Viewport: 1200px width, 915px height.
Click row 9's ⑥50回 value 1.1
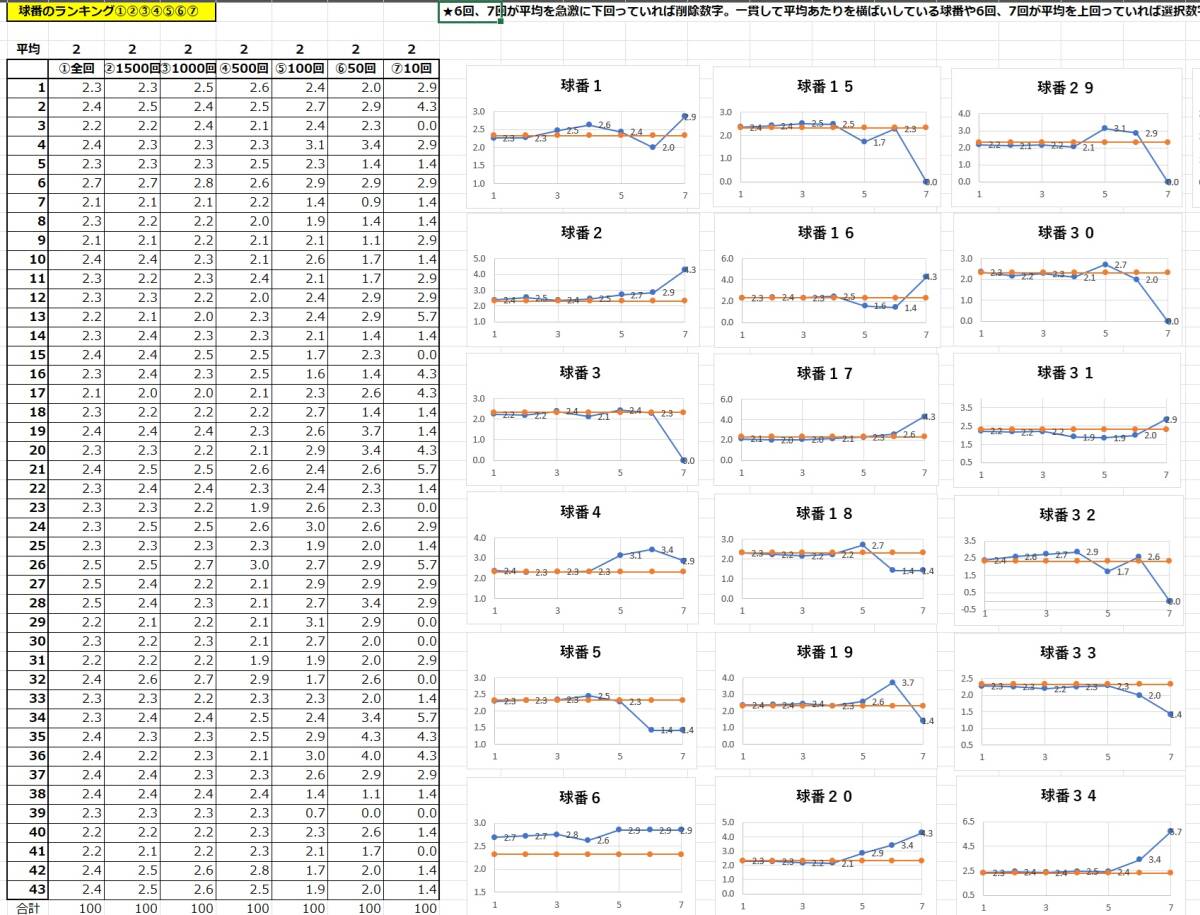point(356,240)
